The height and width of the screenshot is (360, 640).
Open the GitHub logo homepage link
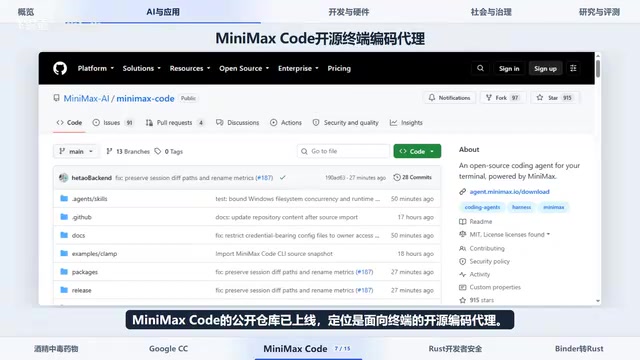click(x=60, y=68)
